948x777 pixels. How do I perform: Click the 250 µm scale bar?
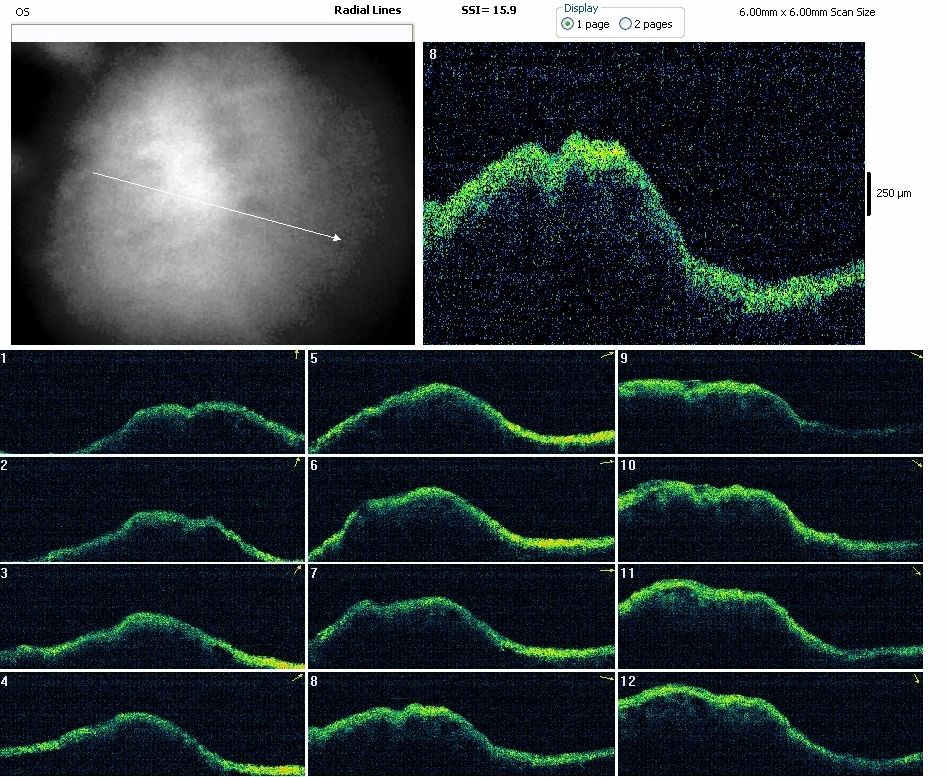(x=868, y=193)
